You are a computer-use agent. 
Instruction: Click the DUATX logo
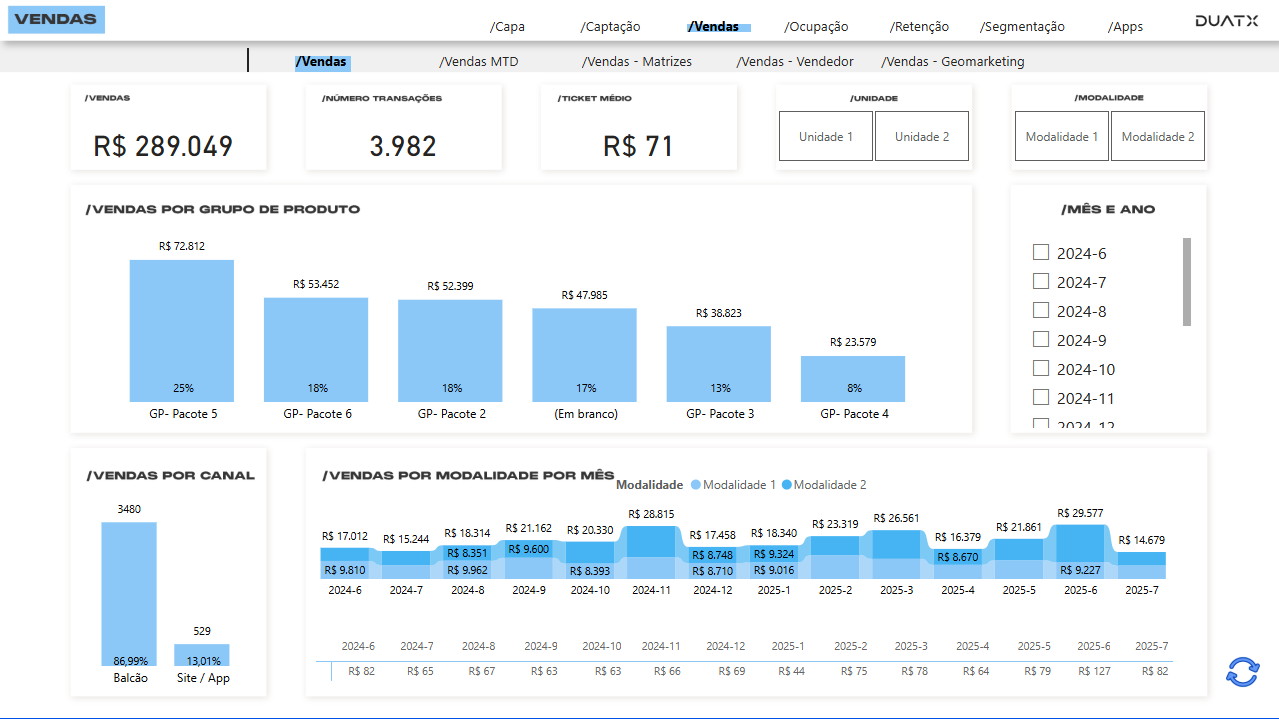1228,18
